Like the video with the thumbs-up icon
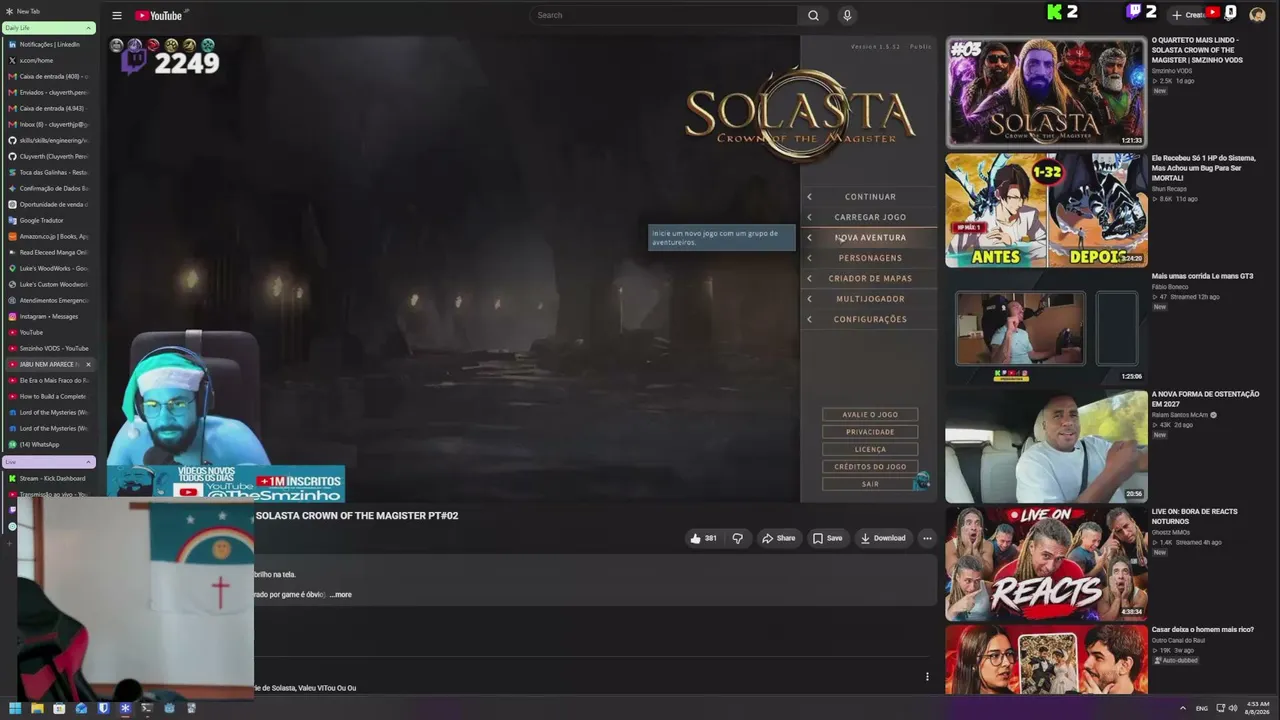Viewport: 1280px width, 720px height. [x=703, y=538]
